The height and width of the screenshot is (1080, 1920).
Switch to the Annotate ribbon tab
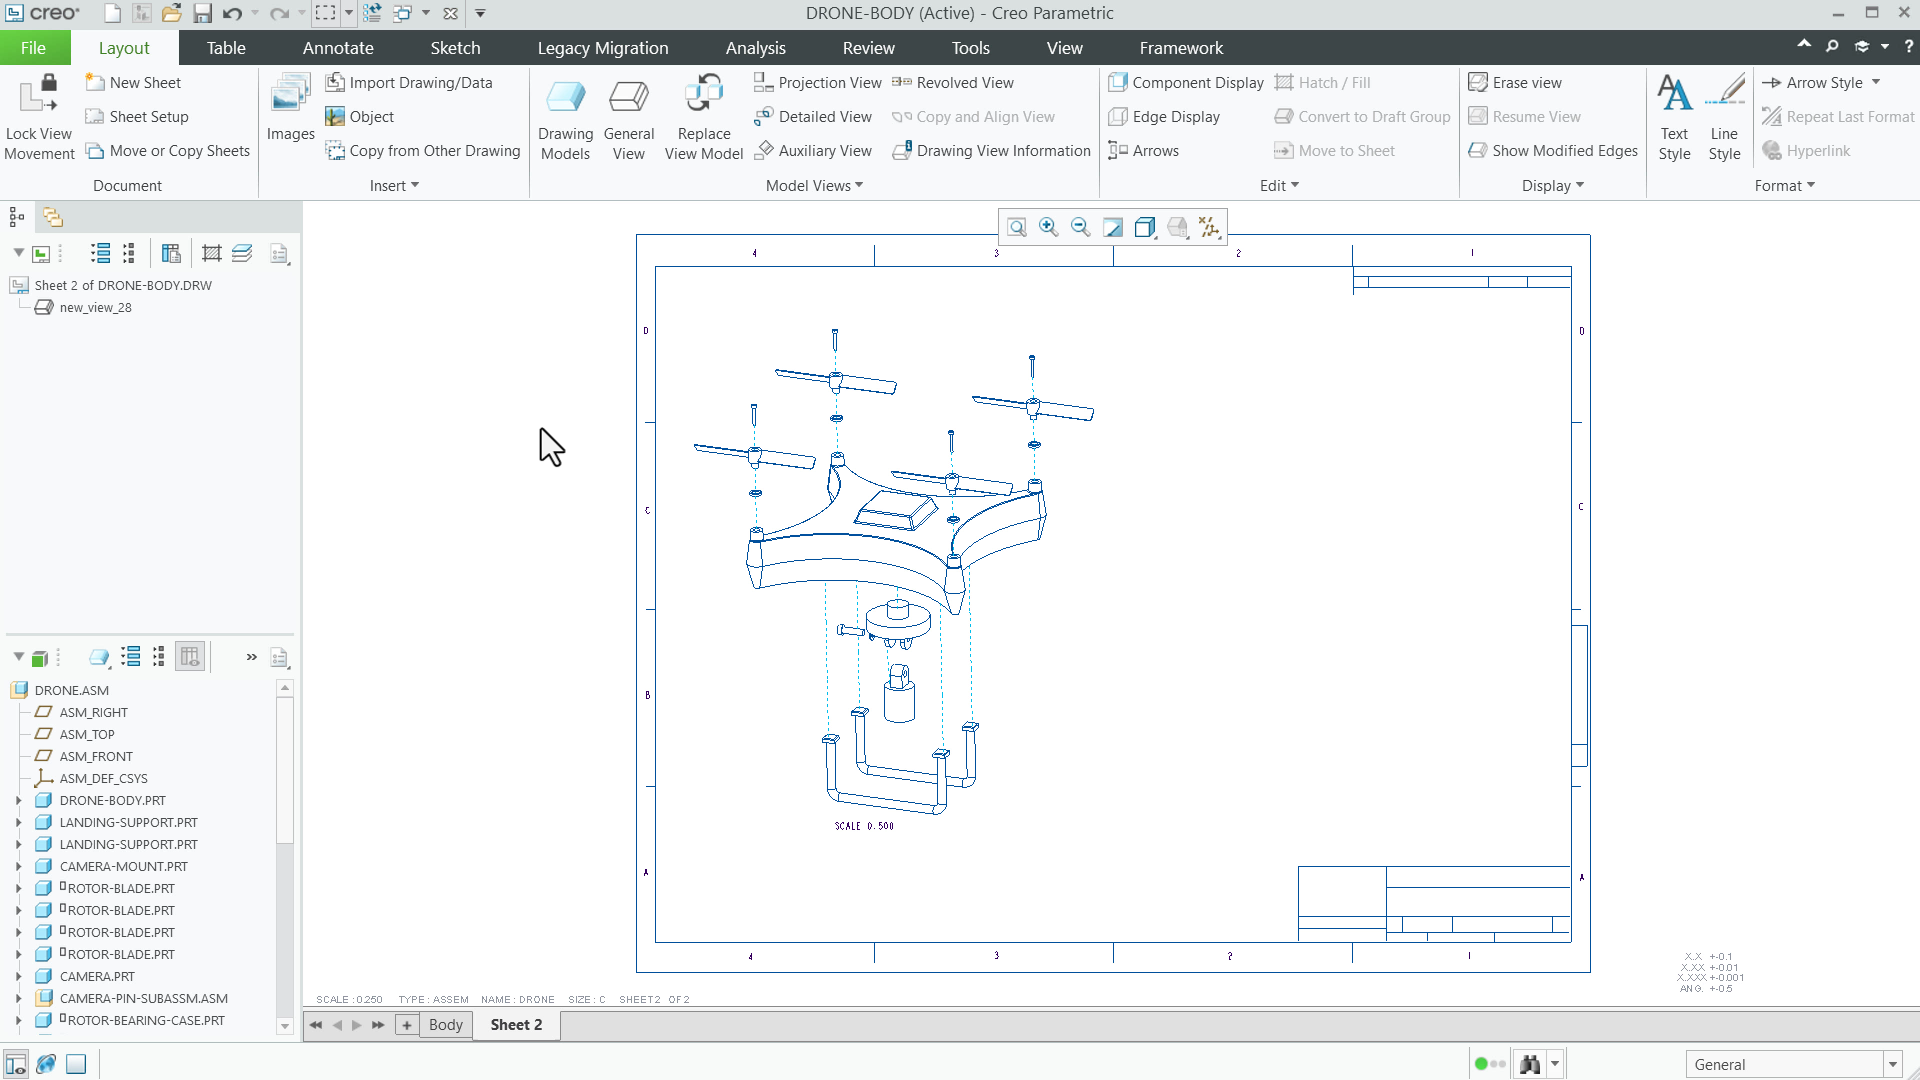(x=338, y=48)
